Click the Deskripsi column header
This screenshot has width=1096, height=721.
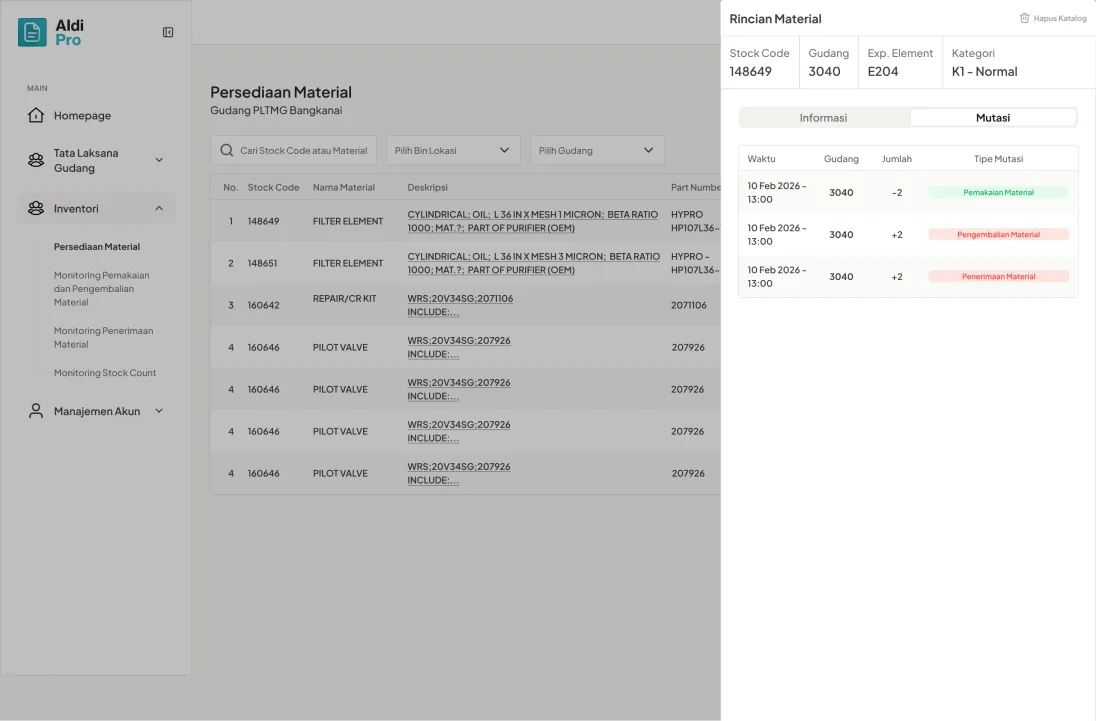[427, 187]
